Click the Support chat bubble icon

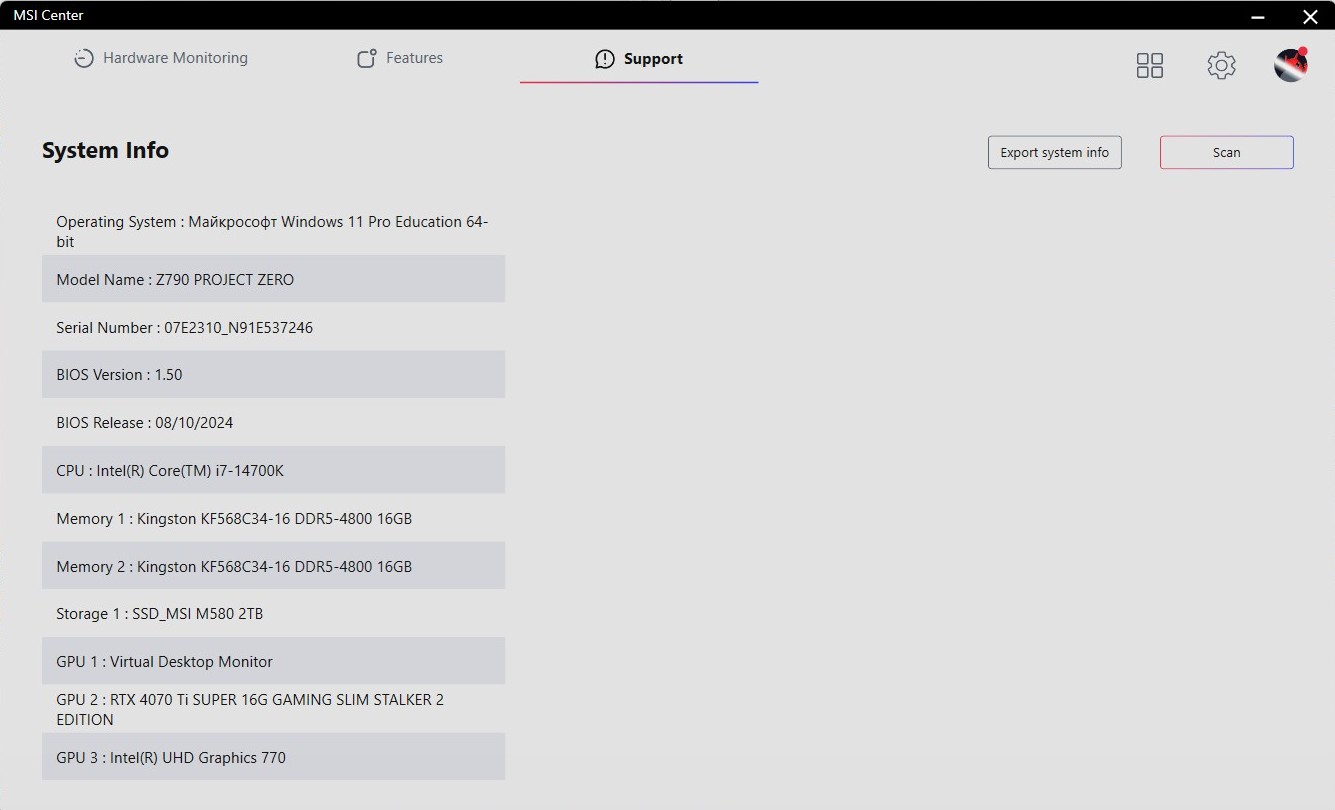(604, 59)
